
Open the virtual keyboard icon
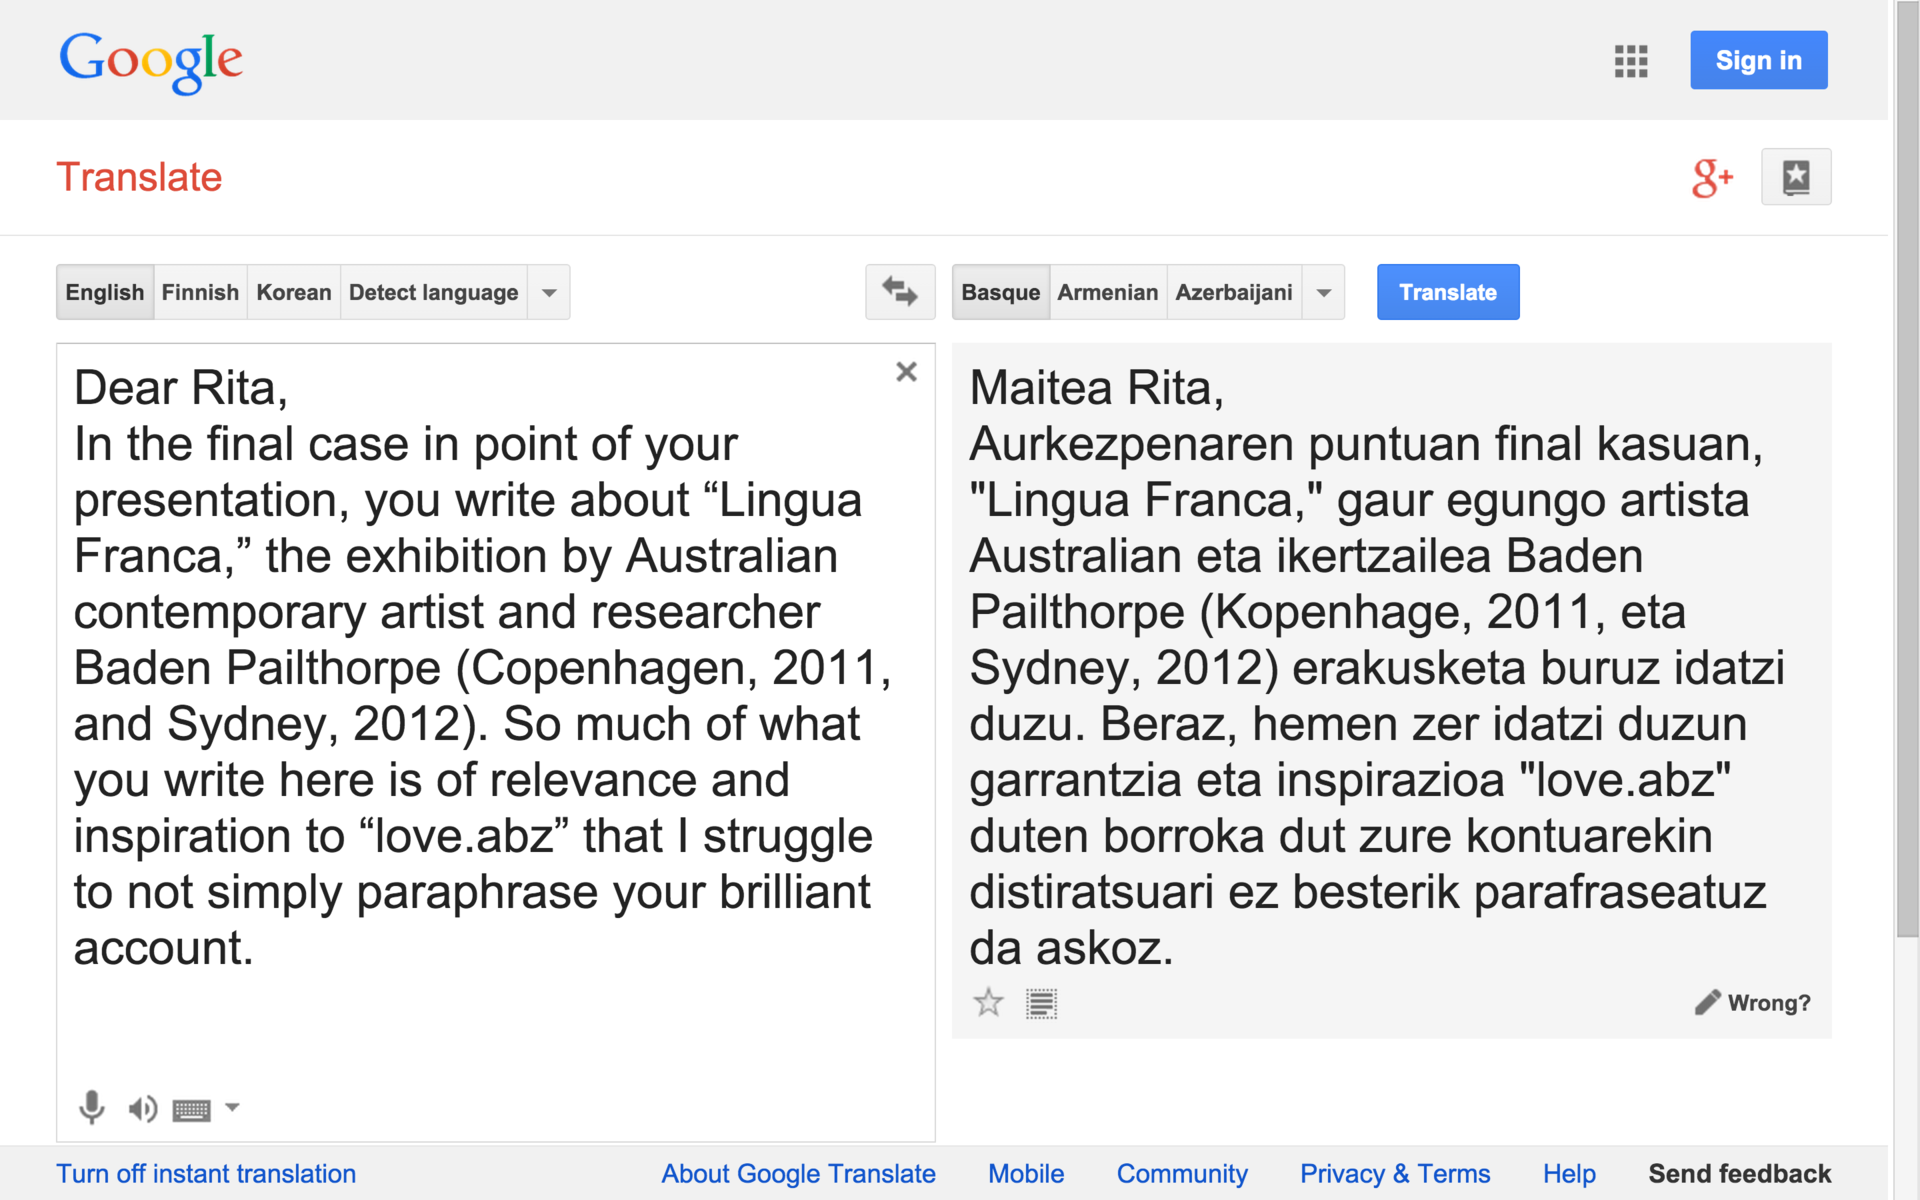(191, 1109)
